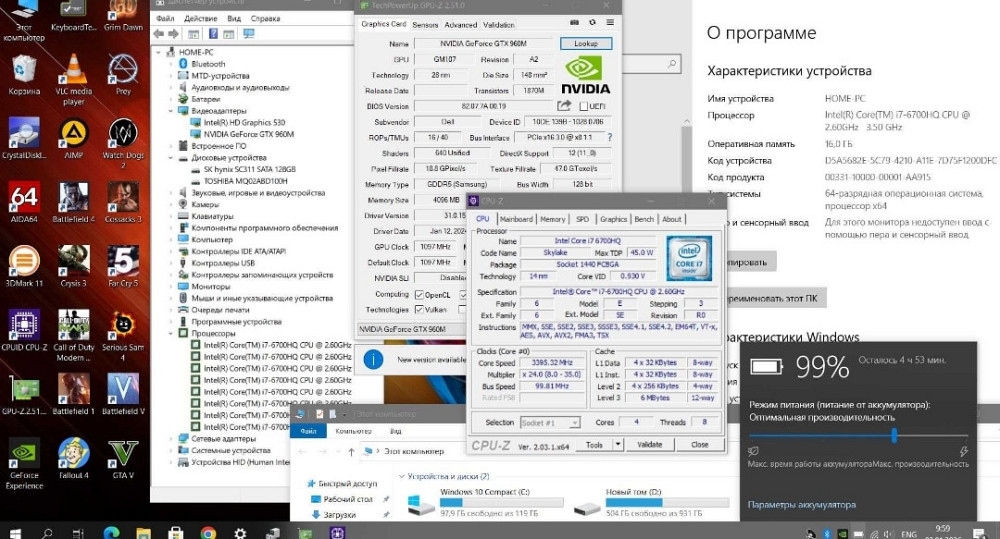Launch the Far Cry 5 desktop shortcut
Image resolution: width=1000 pixels, height=539 pixels.
[122, 266]
